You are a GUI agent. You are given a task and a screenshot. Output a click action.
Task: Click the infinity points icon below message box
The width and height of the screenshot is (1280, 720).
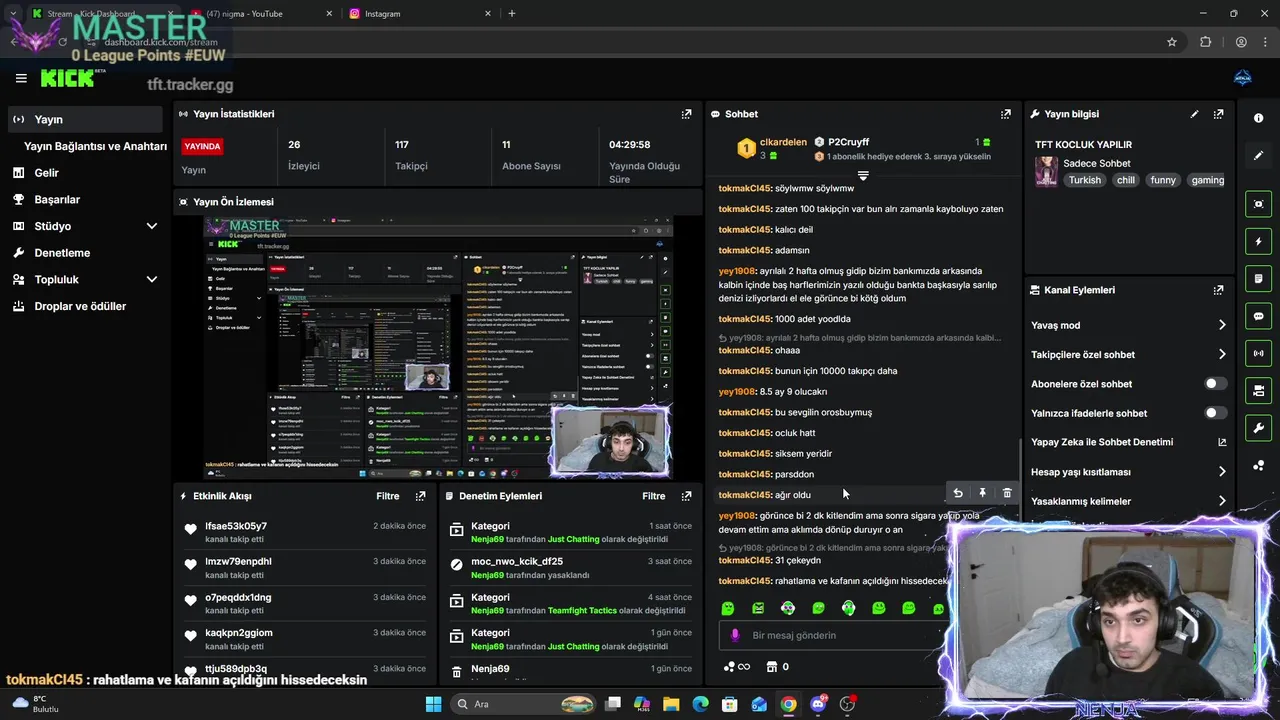coord(736,667)
